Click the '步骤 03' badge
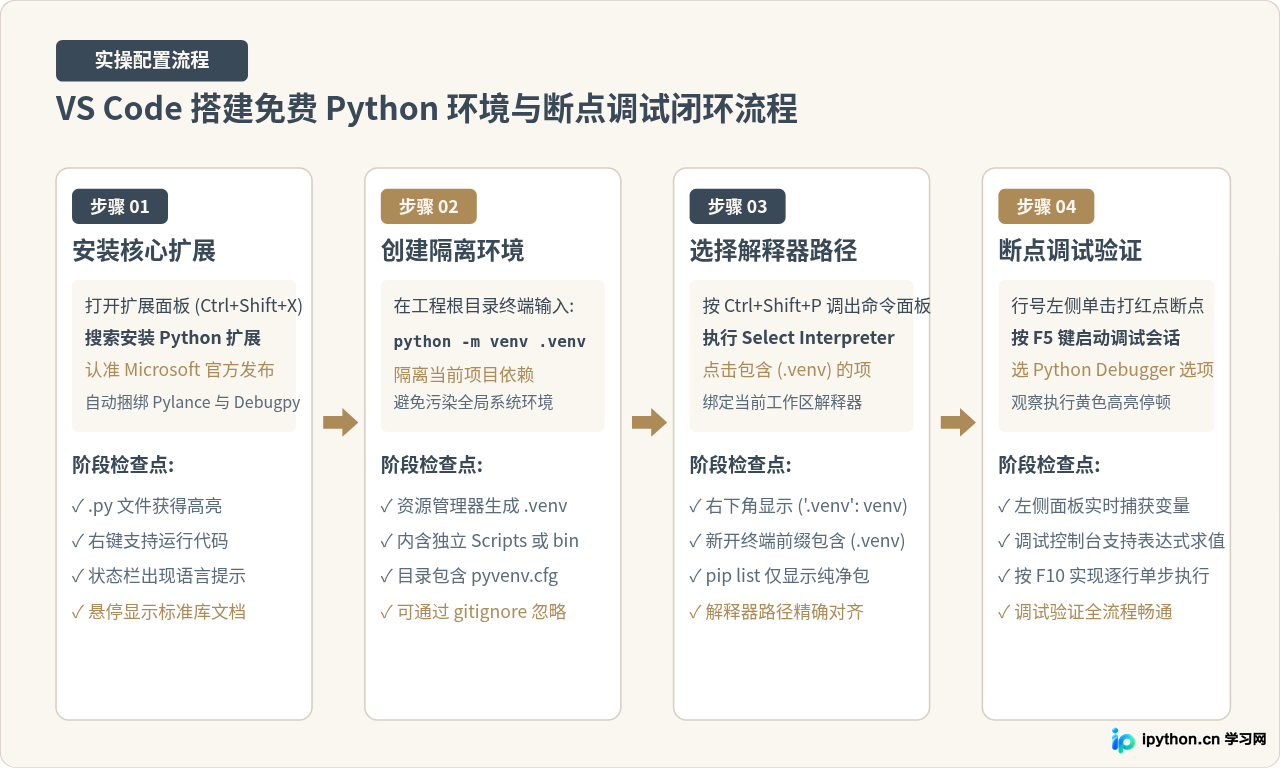Screen dimensions: 1280x768 click(738, 207)
